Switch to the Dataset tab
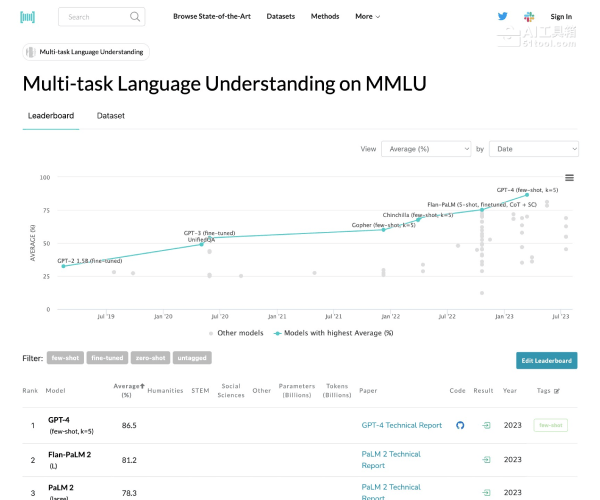Screen dimensions: 600x500 [x=111, y=116]
